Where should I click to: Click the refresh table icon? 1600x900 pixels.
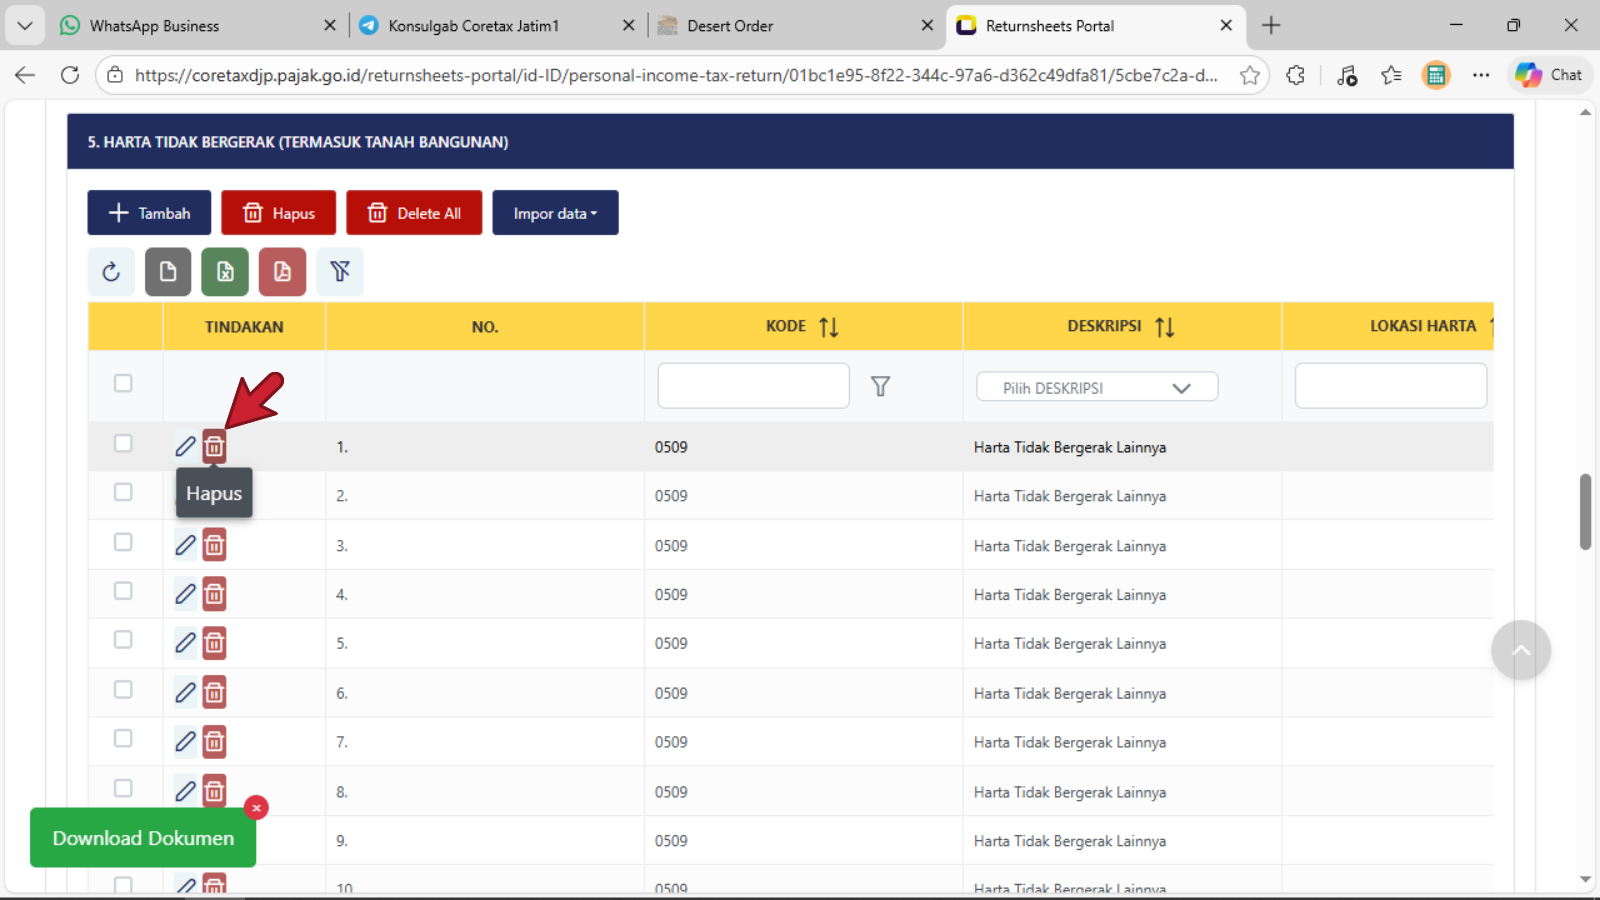[x=111, y=272]
